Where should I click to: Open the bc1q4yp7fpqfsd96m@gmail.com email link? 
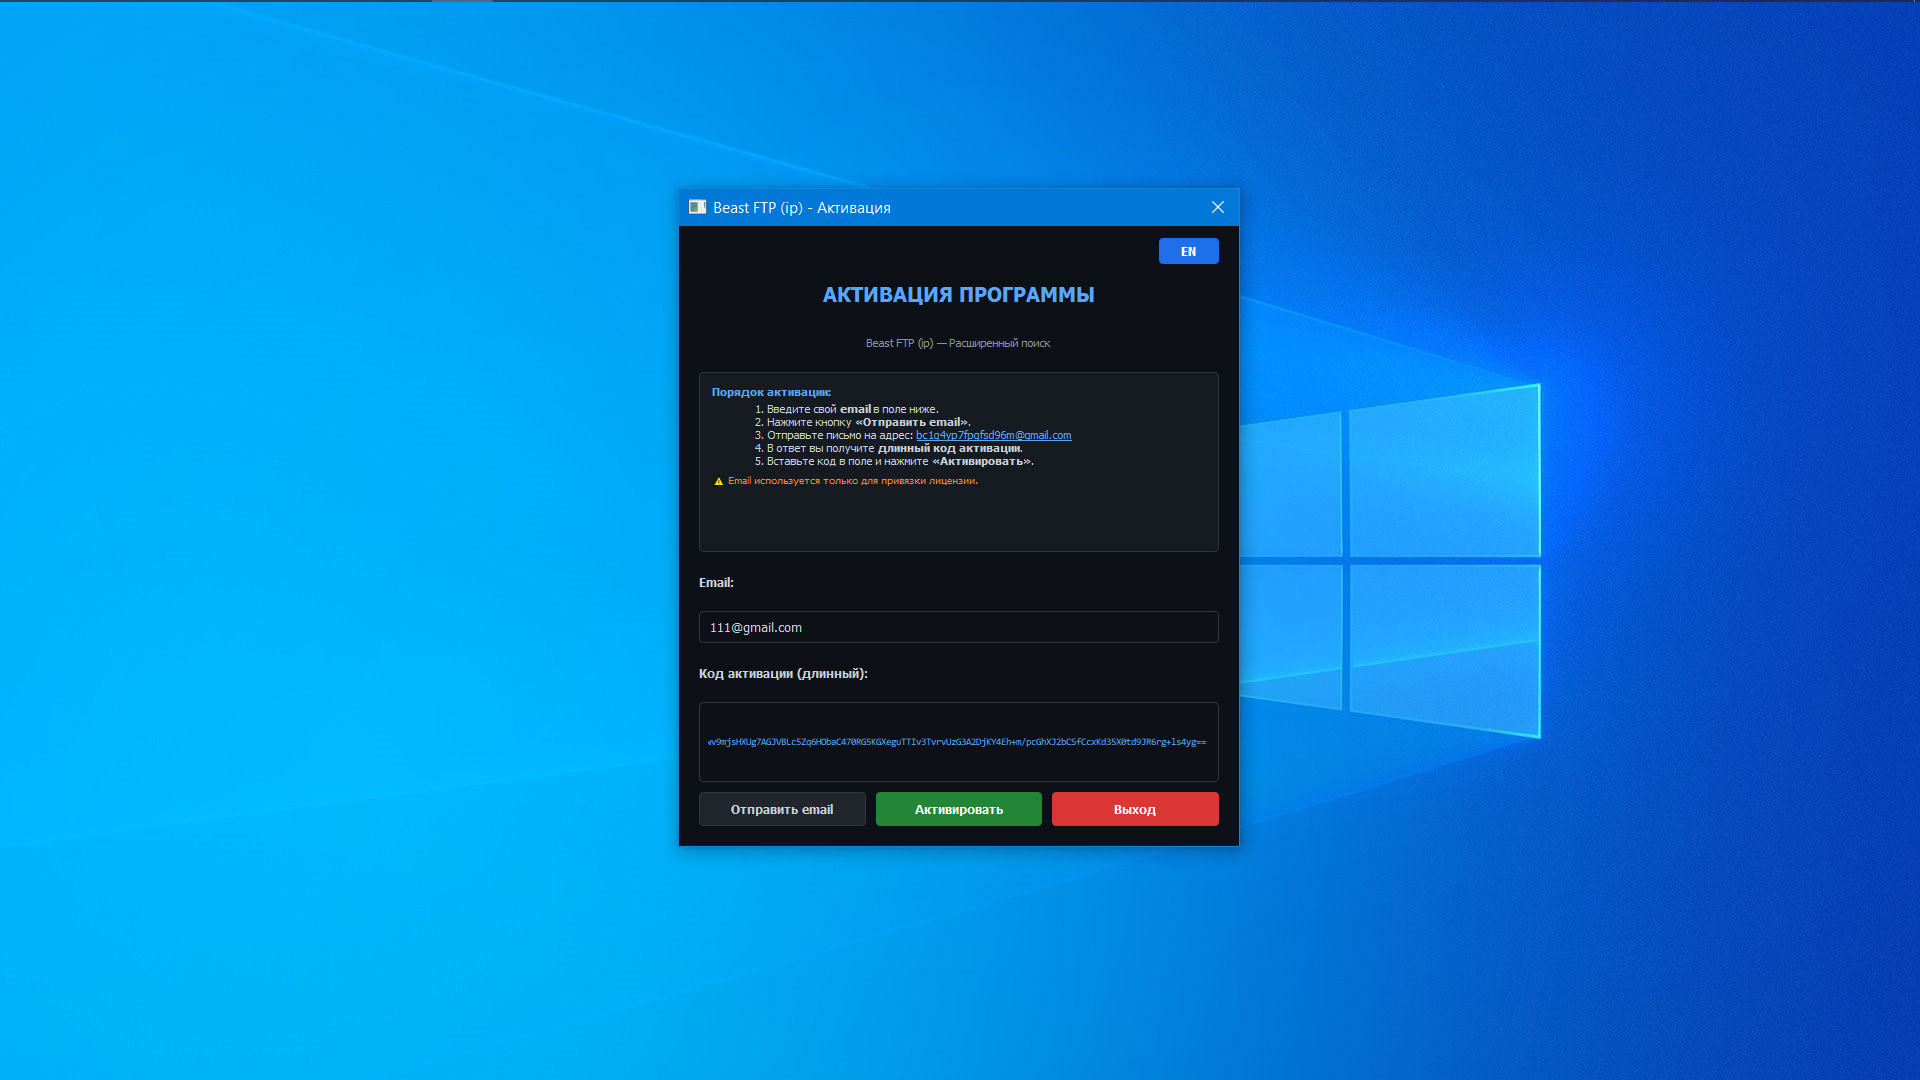[x=993, y=435]
